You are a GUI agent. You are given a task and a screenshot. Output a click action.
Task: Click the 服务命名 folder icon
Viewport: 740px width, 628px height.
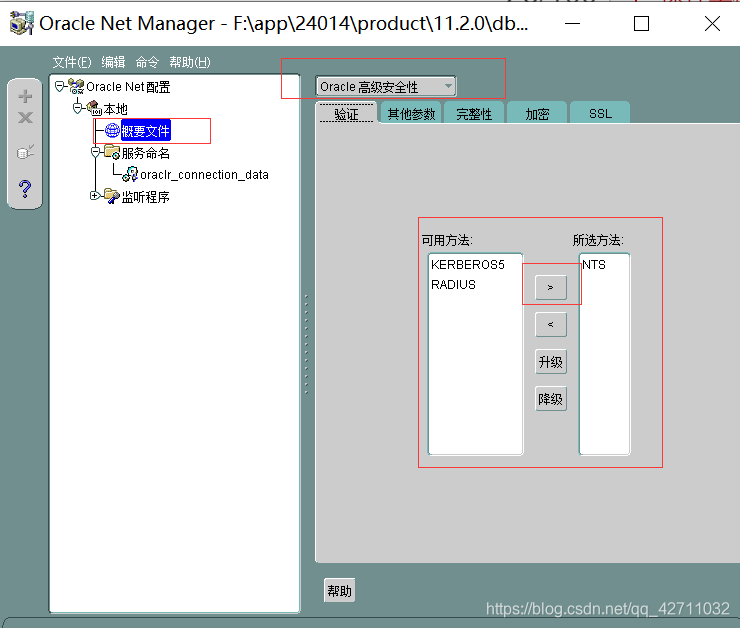(x=112, y=152)
